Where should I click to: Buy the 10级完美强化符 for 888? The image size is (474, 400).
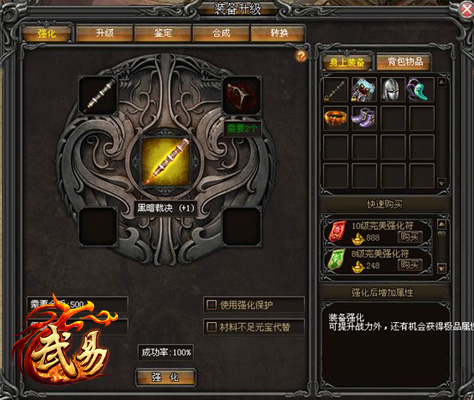point(410,237)
